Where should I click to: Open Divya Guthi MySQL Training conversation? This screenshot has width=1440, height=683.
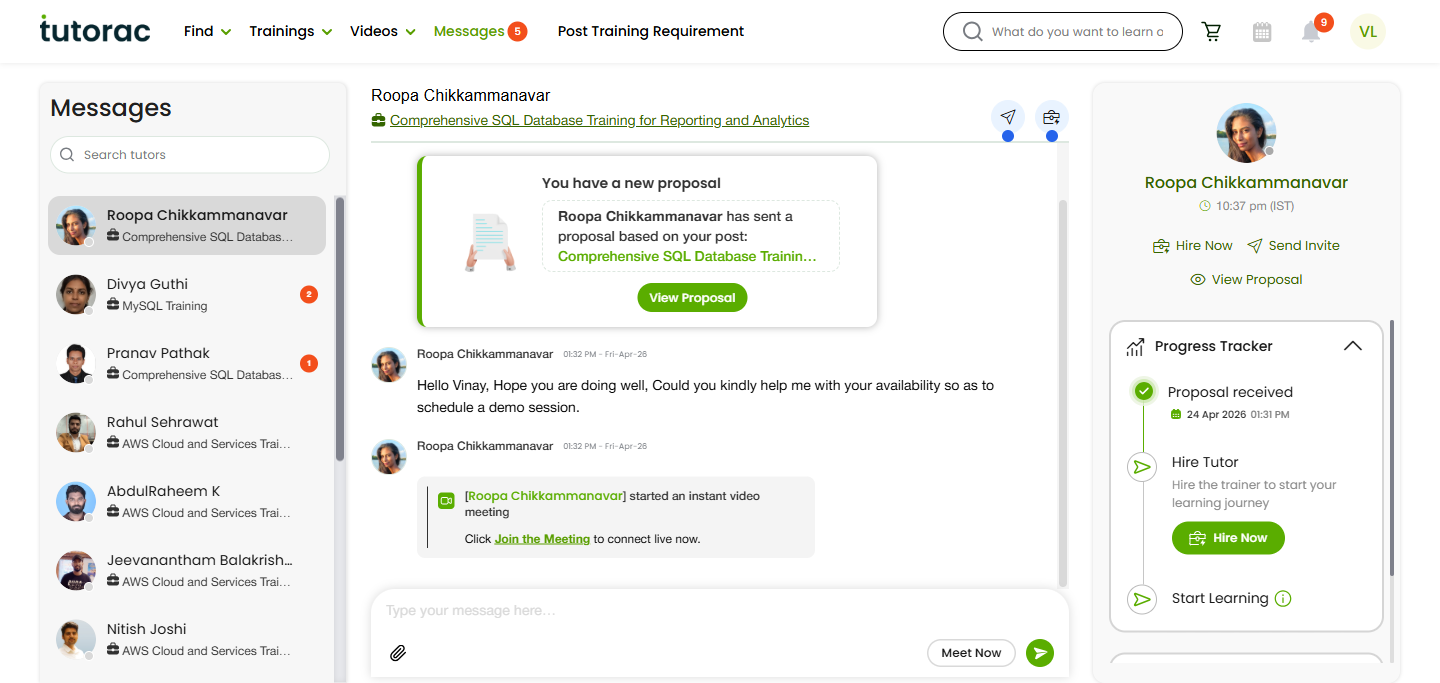(187, 295)
